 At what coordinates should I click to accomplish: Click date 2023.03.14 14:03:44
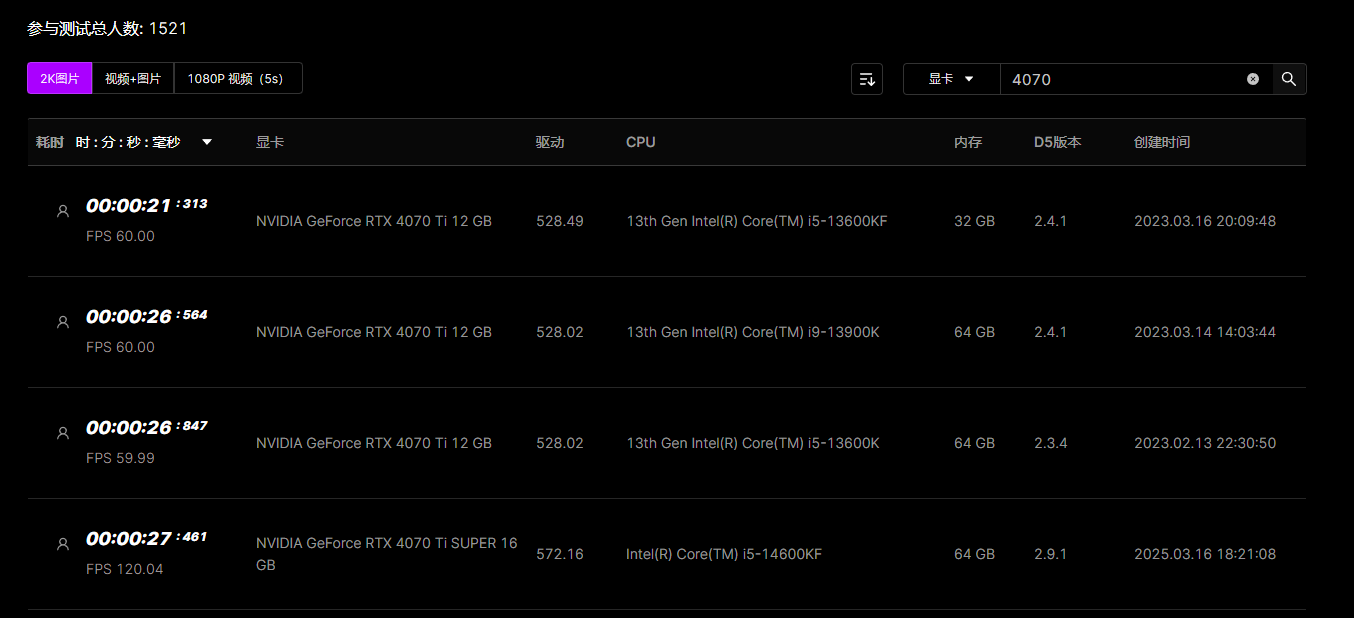click(x=1205, y=332)
